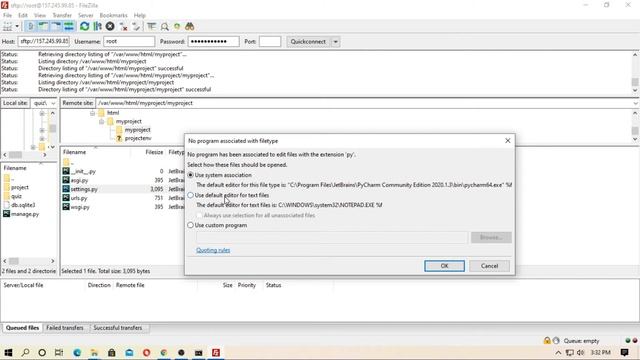Search for files with binoculars icon
640x360 pixels.
[x=189, y=27]
